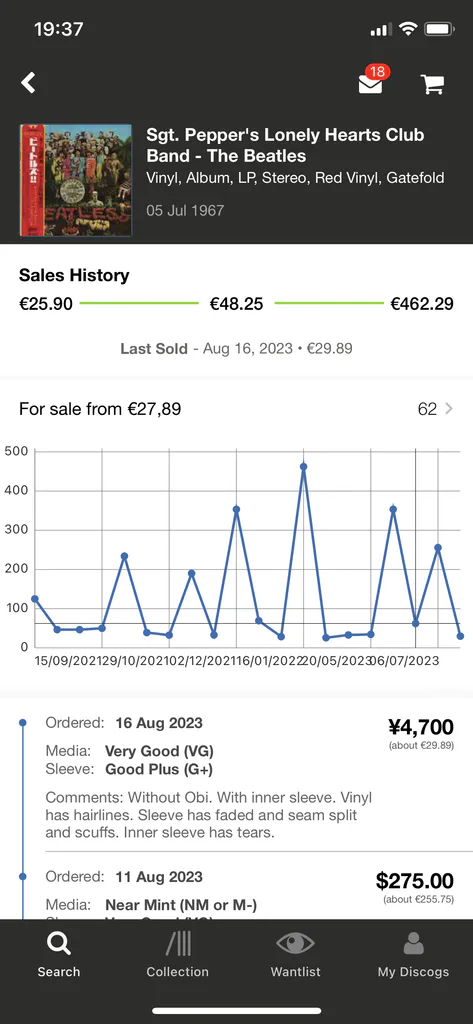Image resolution: width=473 pixels, height=1024 pixels.
Task: Open the Wantlist eye tab
Action: (x=295, y=954)
